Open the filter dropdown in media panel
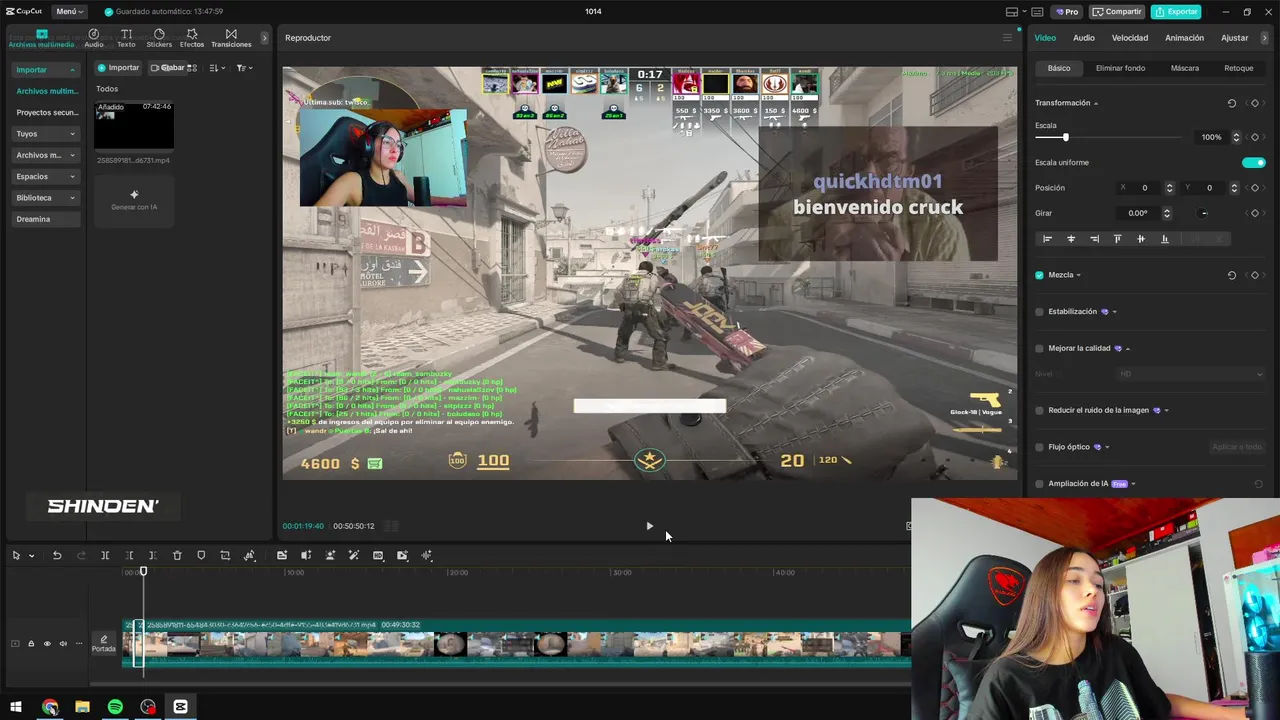 click(244, 68)
